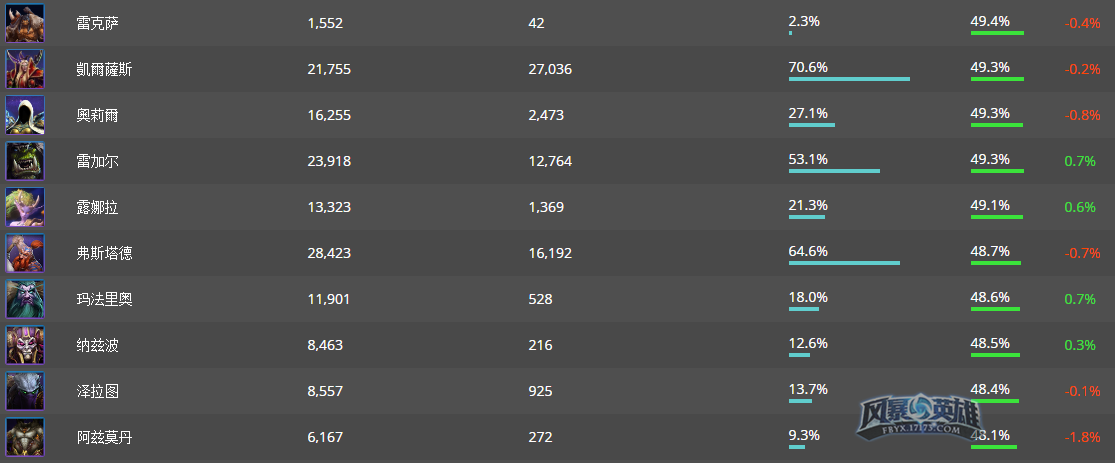
Task: Click the 泽拉图 hero portrait icon
Action: tap(25, 390)
